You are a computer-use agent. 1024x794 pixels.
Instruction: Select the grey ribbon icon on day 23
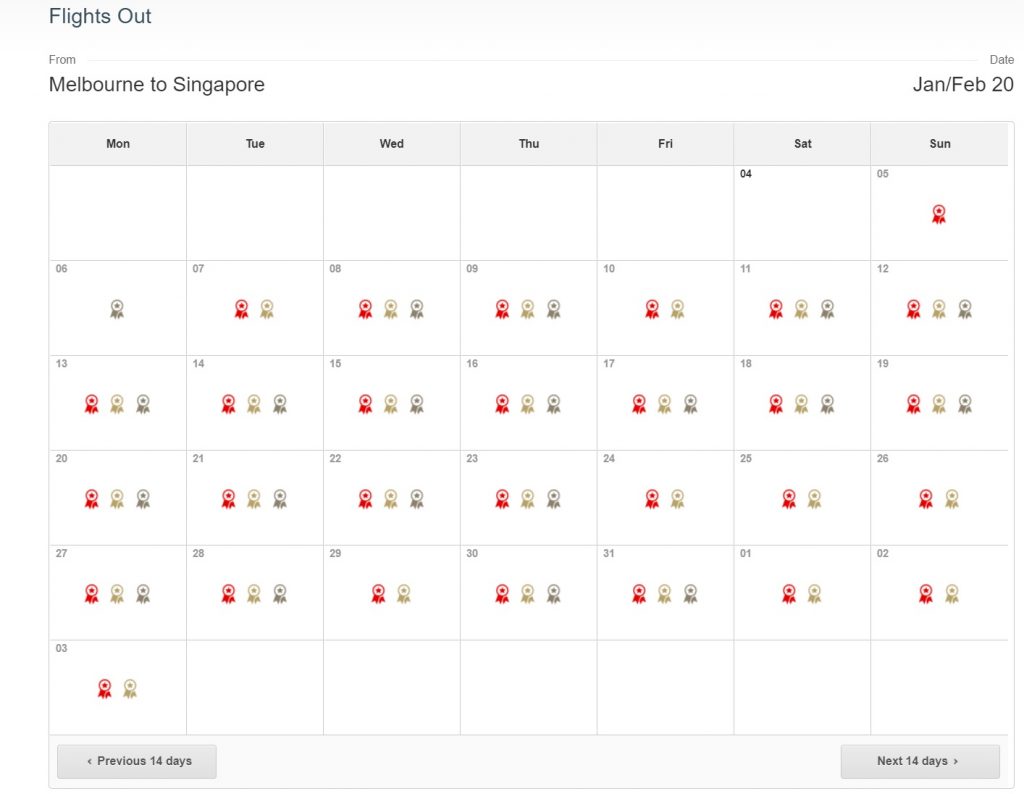554,499
